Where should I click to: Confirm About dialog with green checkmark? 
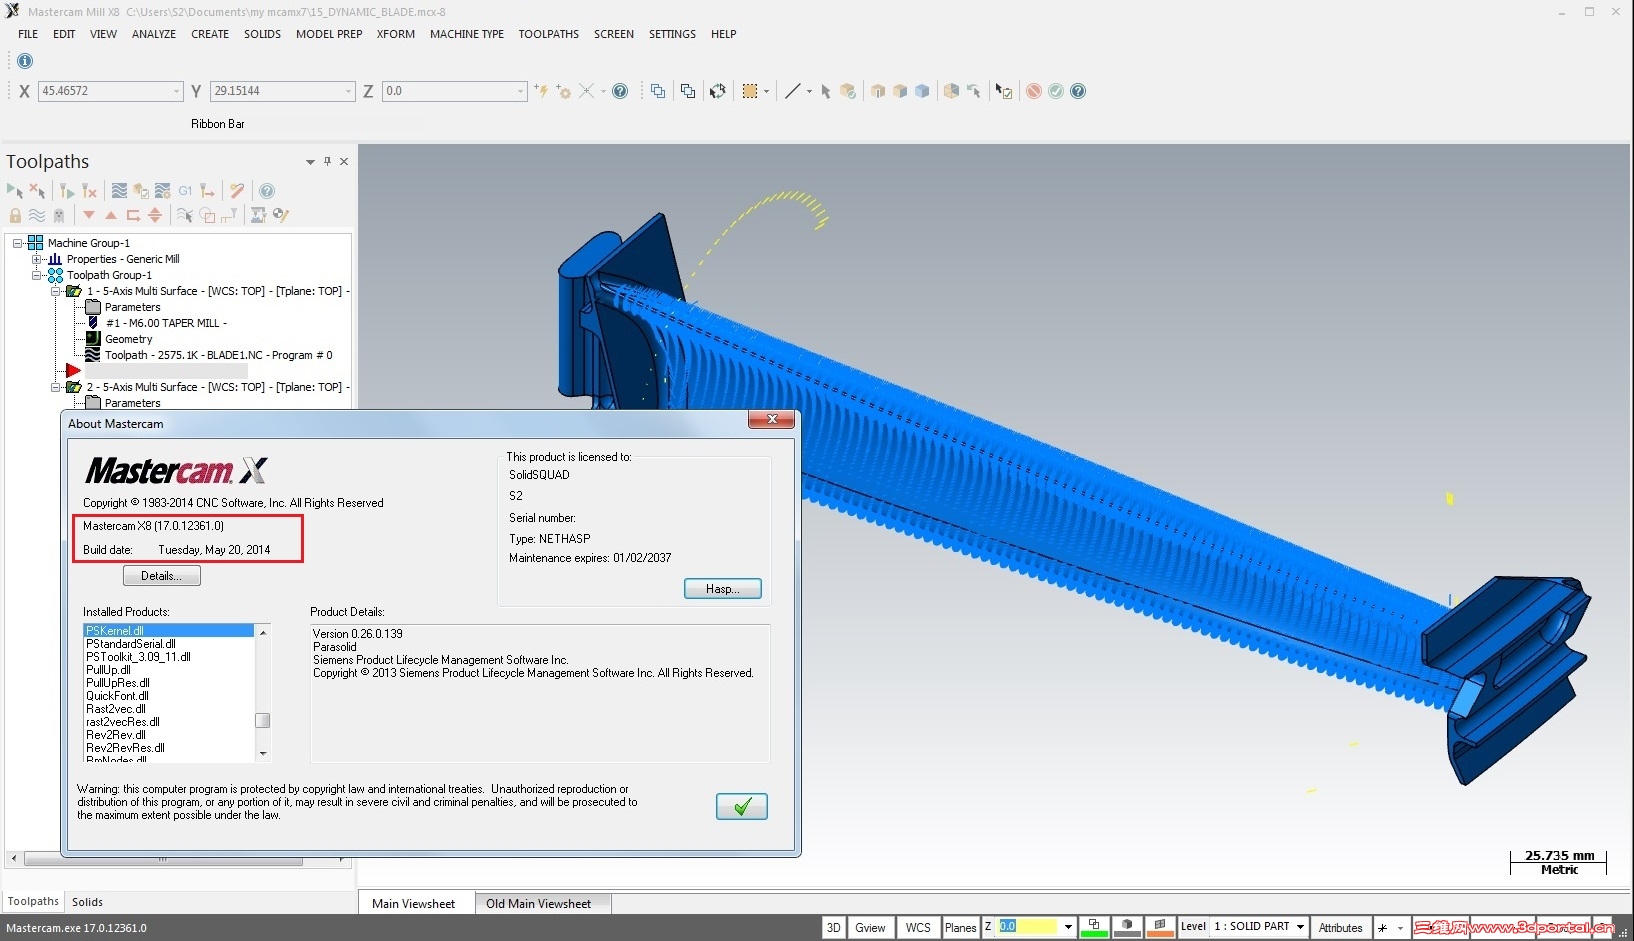742,807
